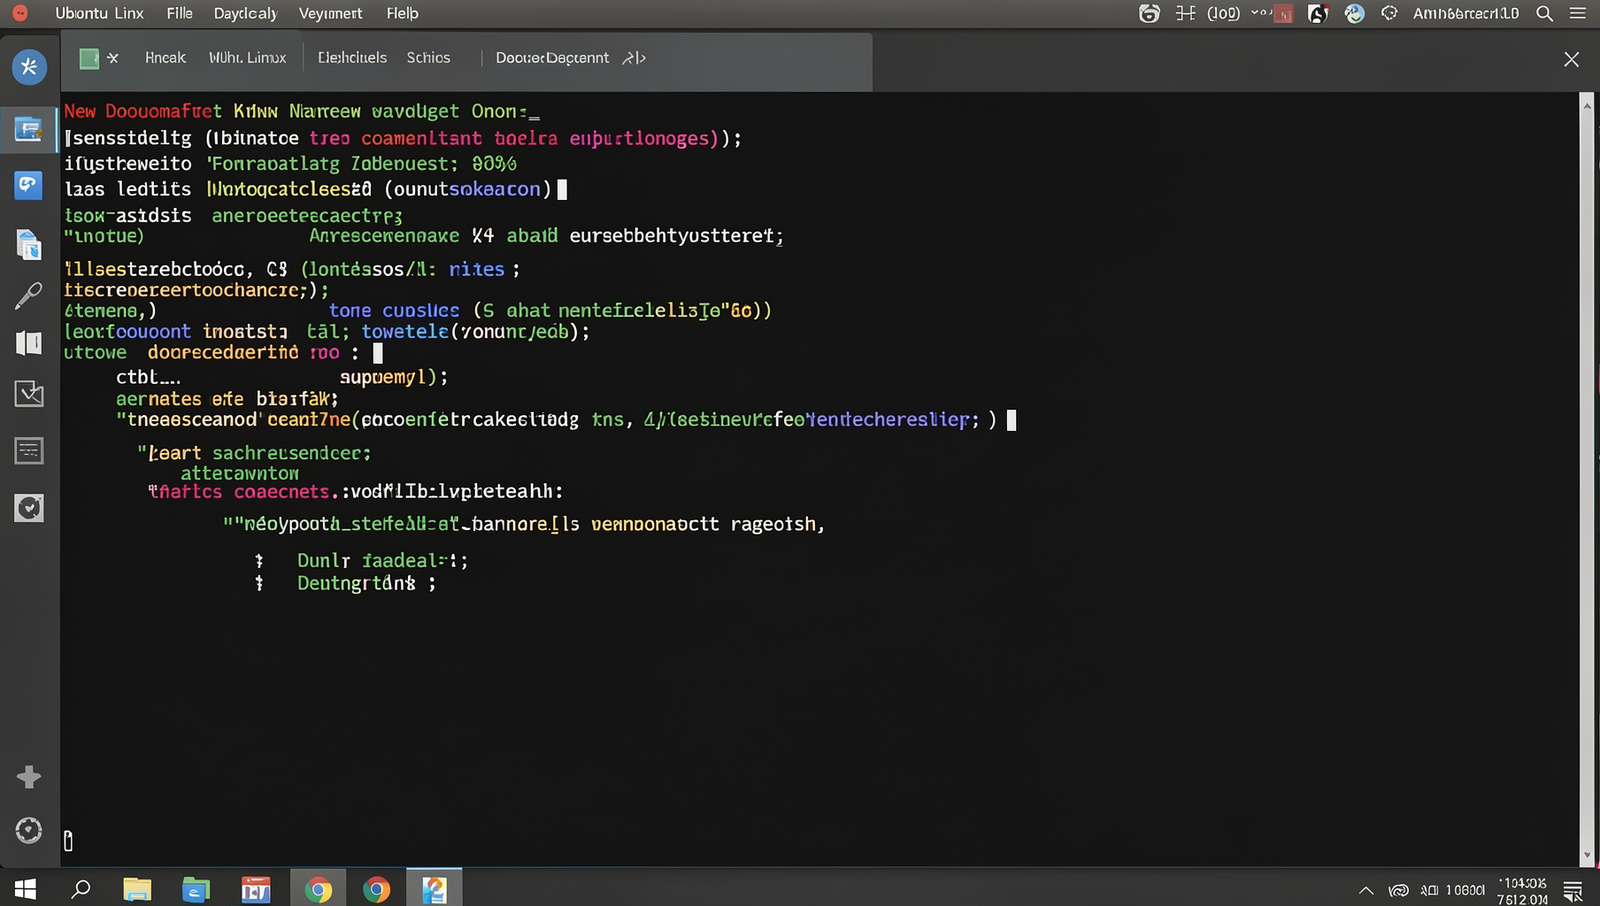Expand the system tray hidden icons chevron
Screen dimensions: 1600x906
point(1366,890)
